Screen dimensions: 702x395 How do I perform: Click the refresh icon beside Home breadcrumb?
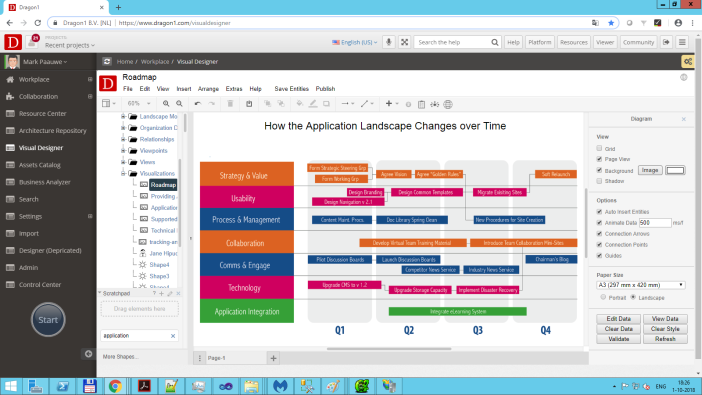point(107,61)
